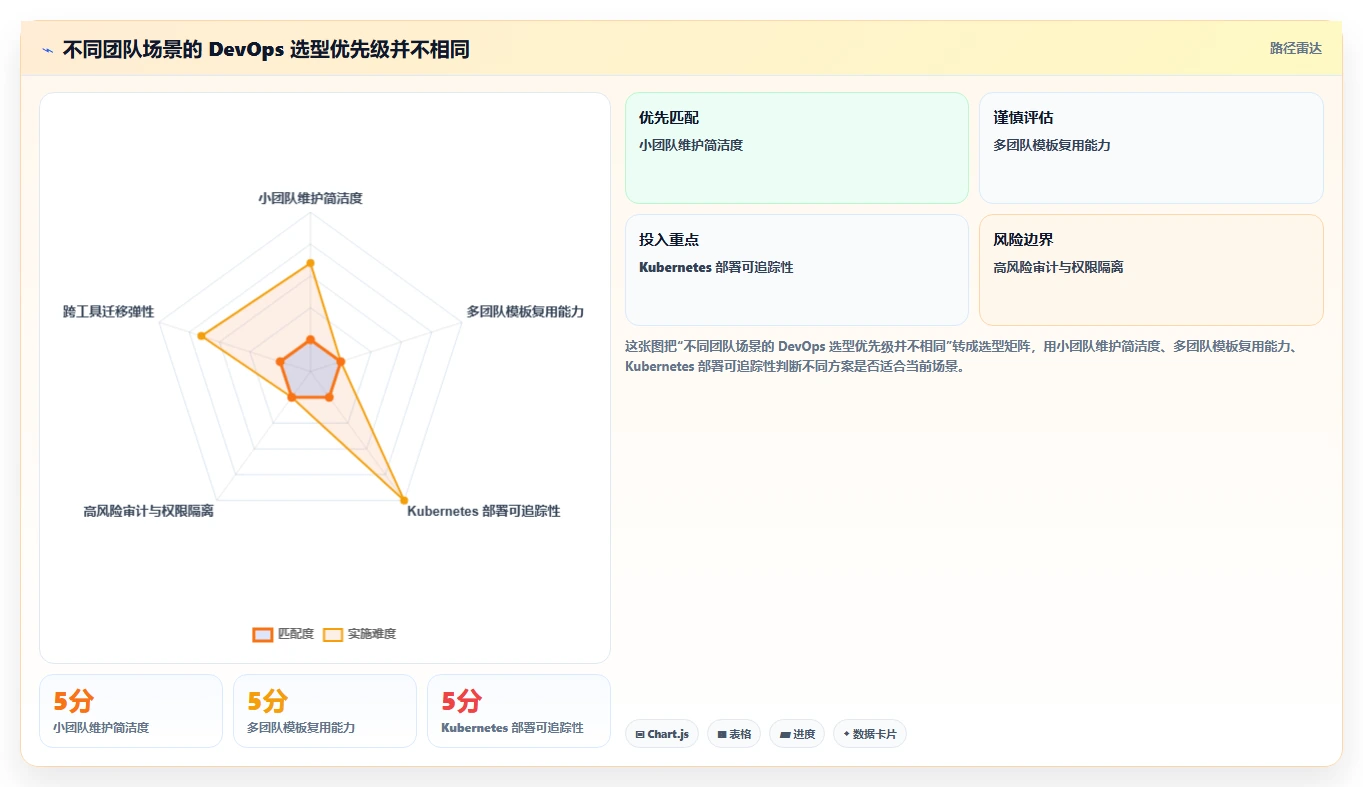Click radar axis label 跨工具迁移弹性

[108, 311]
